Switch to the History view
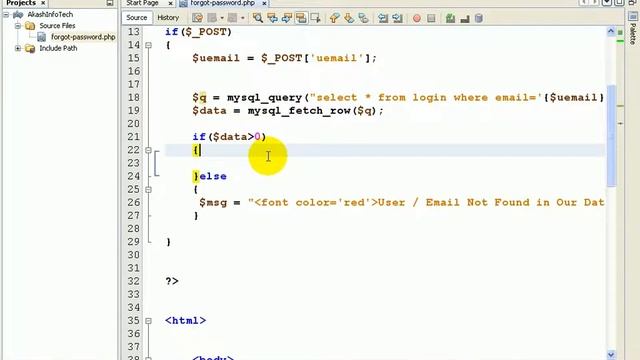Viewport: 640px width, 360px height. (168, 18)
